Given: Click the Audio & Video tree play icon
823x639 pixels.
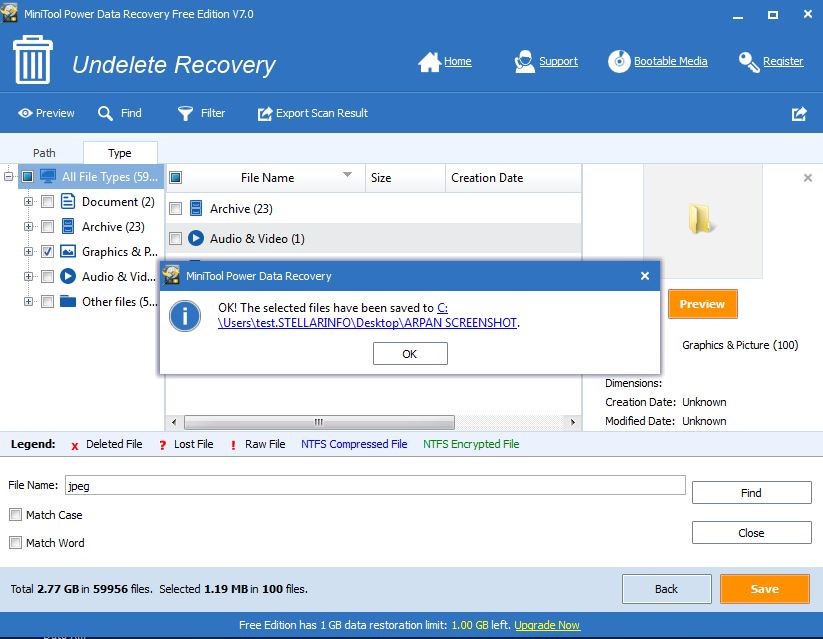Looking at the screenshot, I should (68, 276).
